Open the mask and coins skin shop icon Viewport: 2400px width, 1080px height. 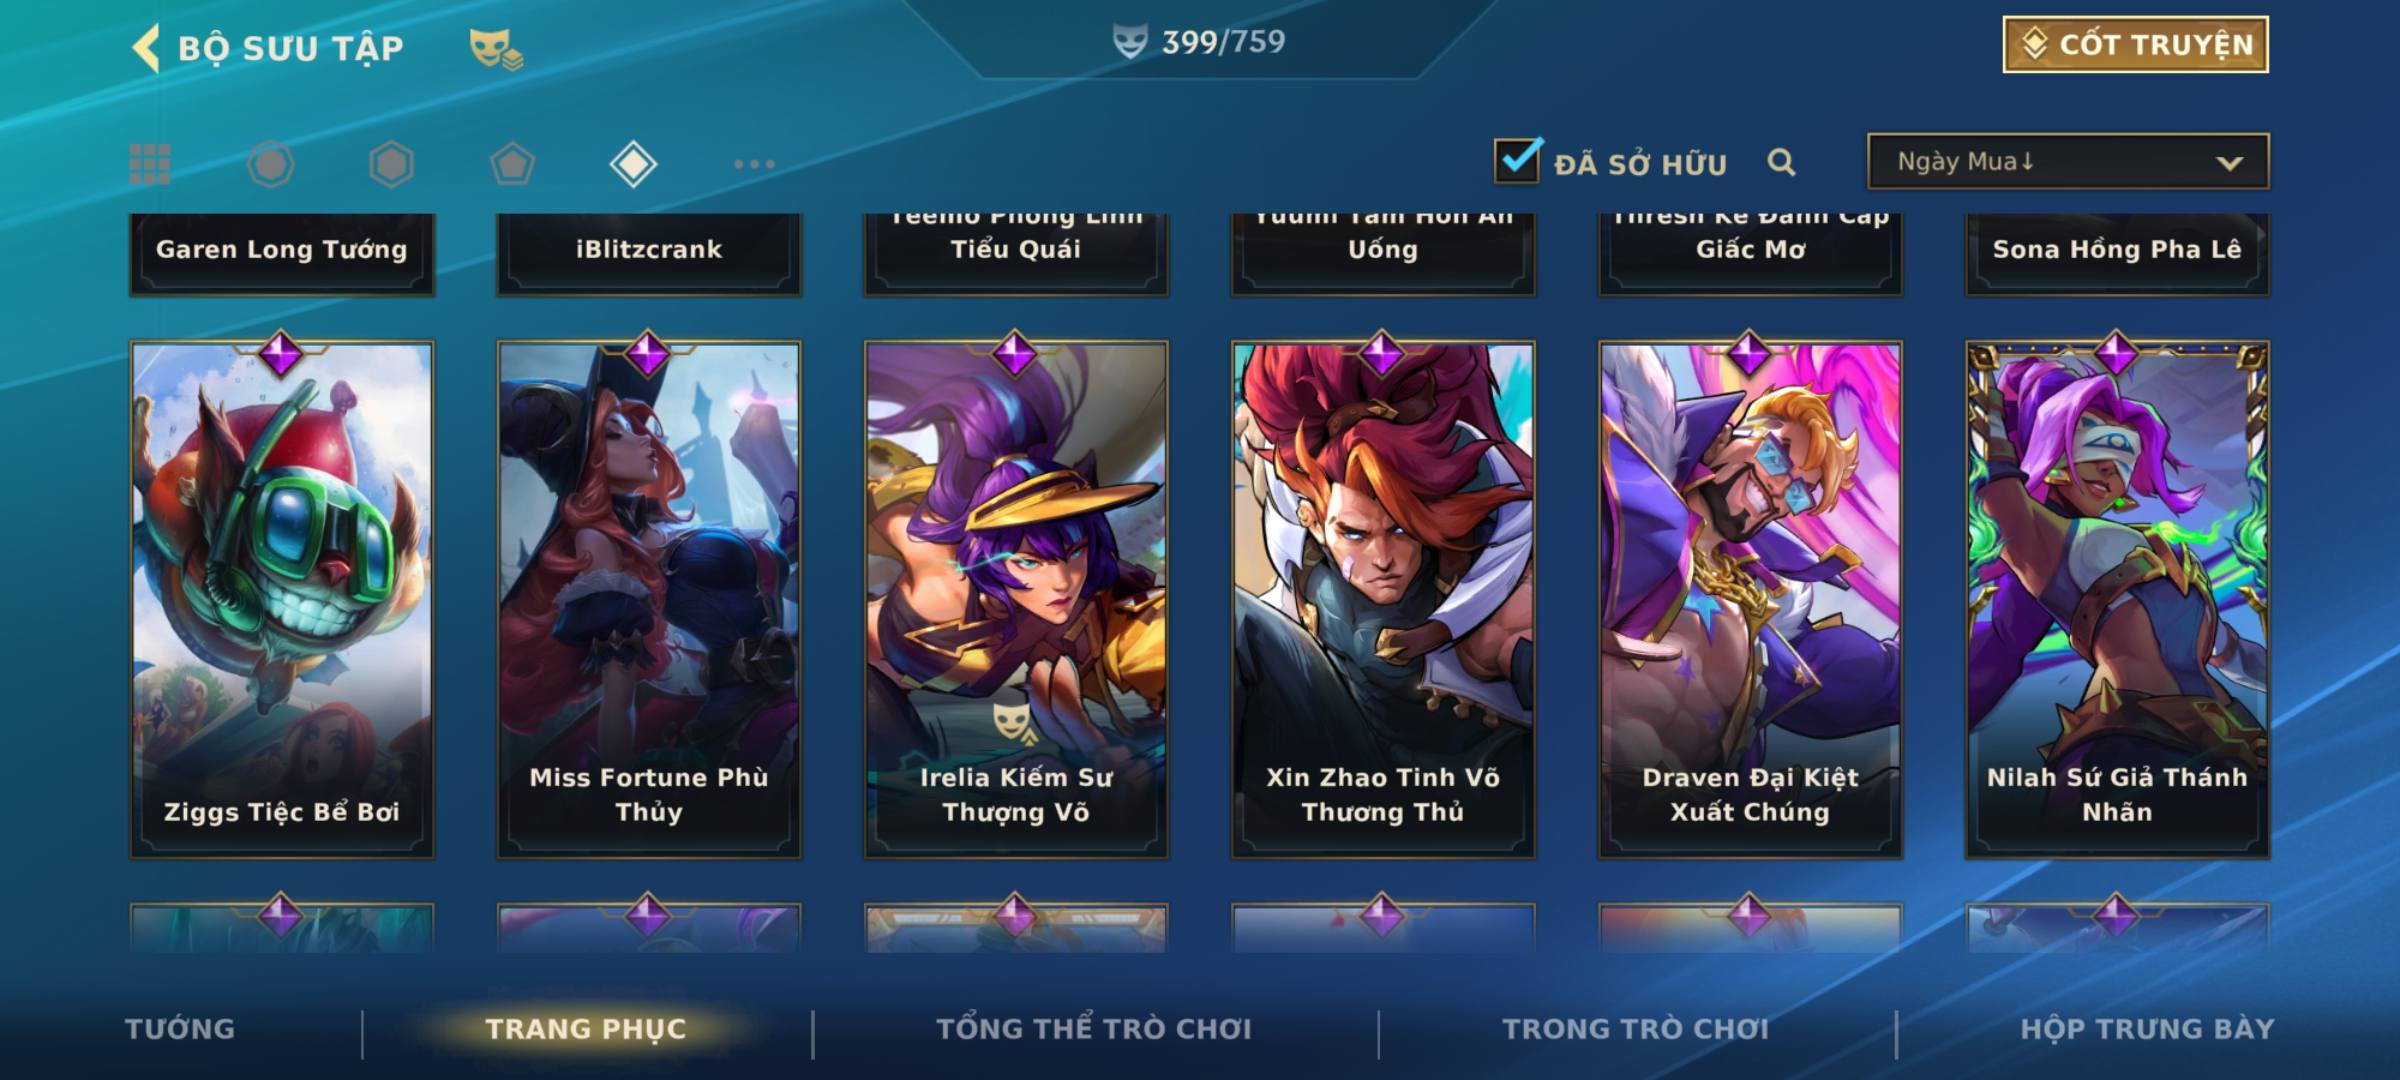(496, 49)
